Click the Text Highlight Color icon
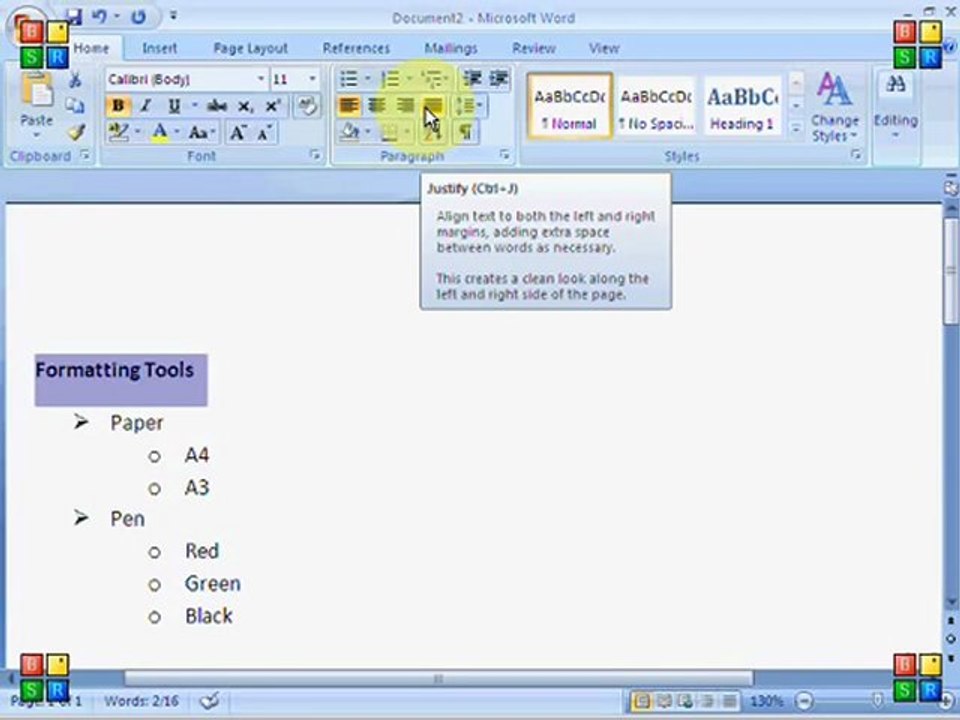 118,132
